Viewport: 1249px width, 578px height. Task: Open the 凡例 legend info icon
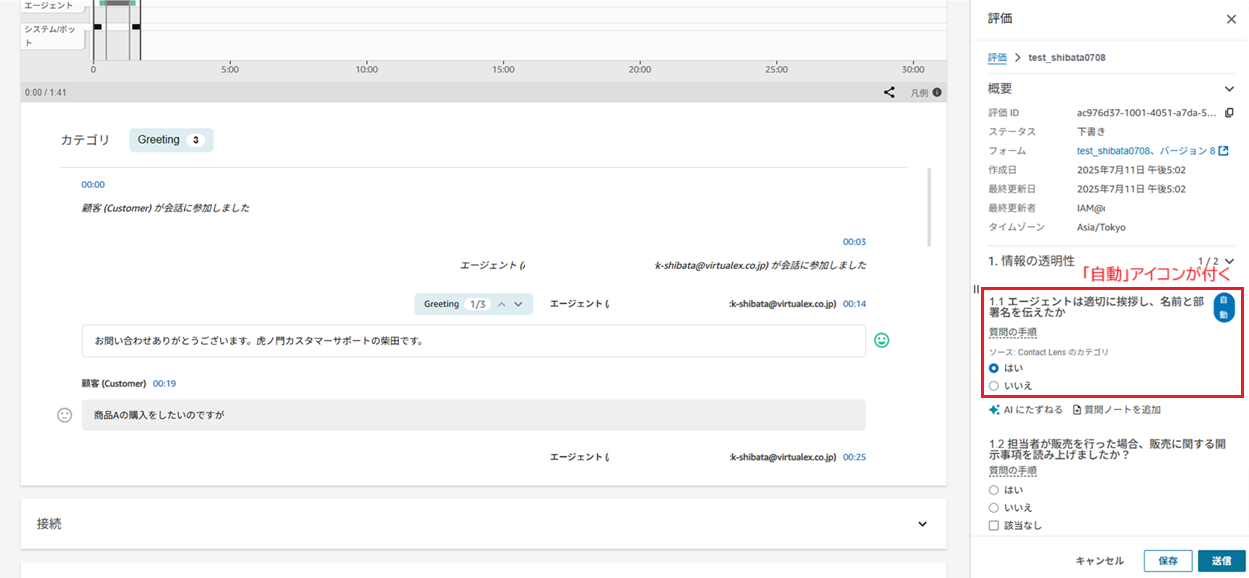point(937,92)
